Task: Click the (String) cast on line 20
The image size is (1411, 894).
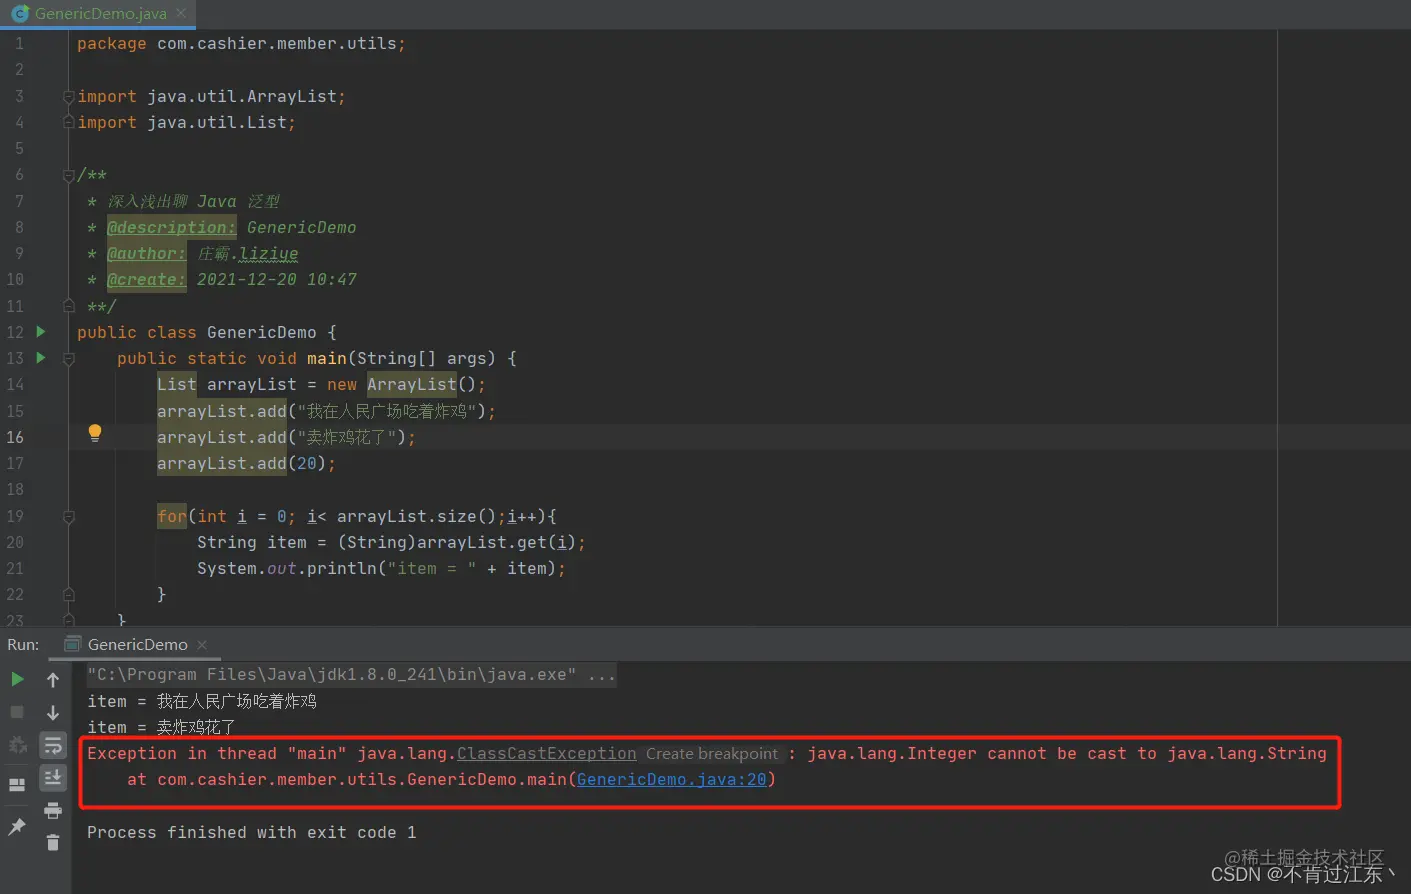Action: [x=376, y=542]
